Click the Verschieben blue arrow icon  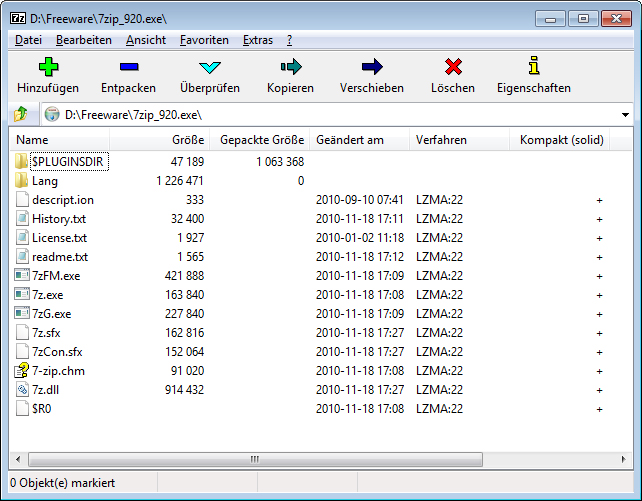(372, 67)
